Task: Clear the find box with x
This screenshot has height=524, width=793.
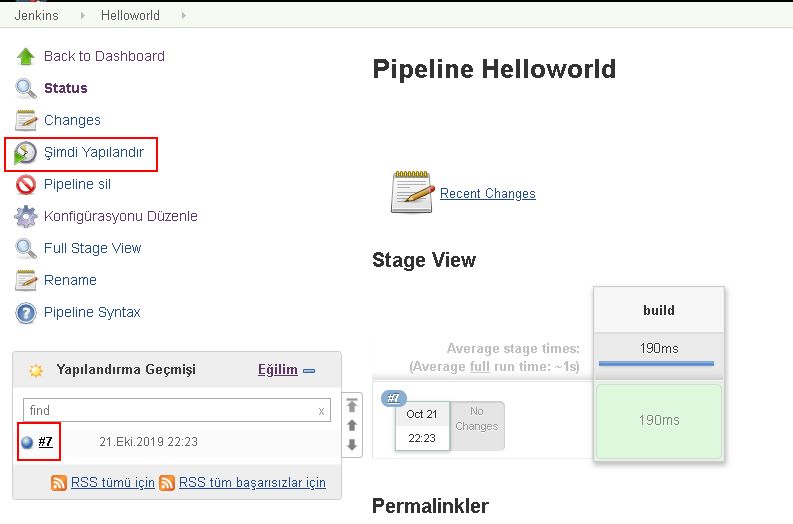Action: coord(321,411)
